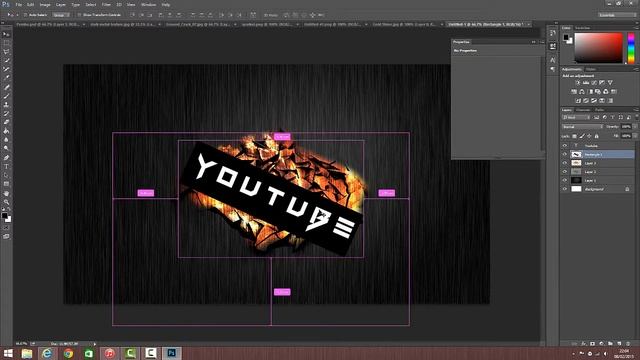Add a Levels adjustment
The image size is (640, 360).
pyautogui.click(x=586, y=83)
